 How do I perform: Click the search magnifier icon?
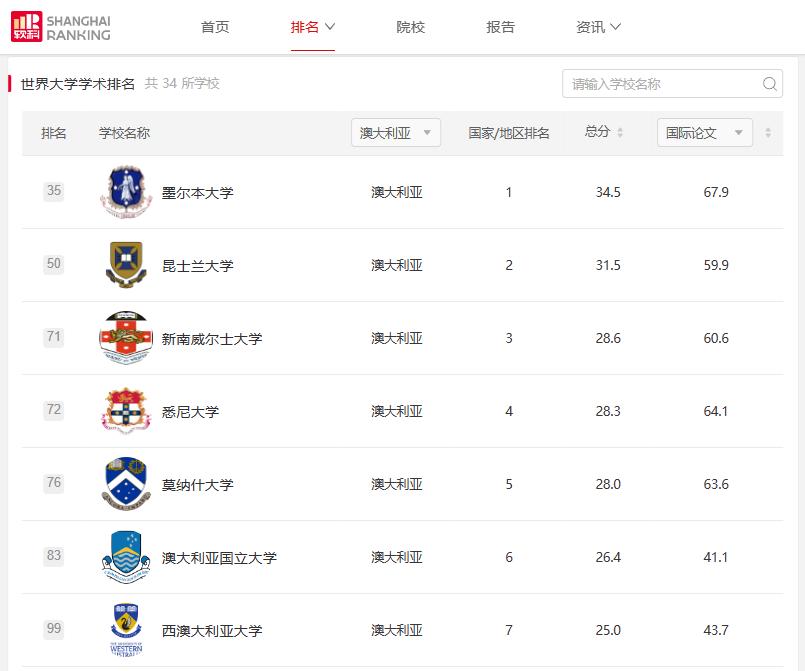(768, 84)
